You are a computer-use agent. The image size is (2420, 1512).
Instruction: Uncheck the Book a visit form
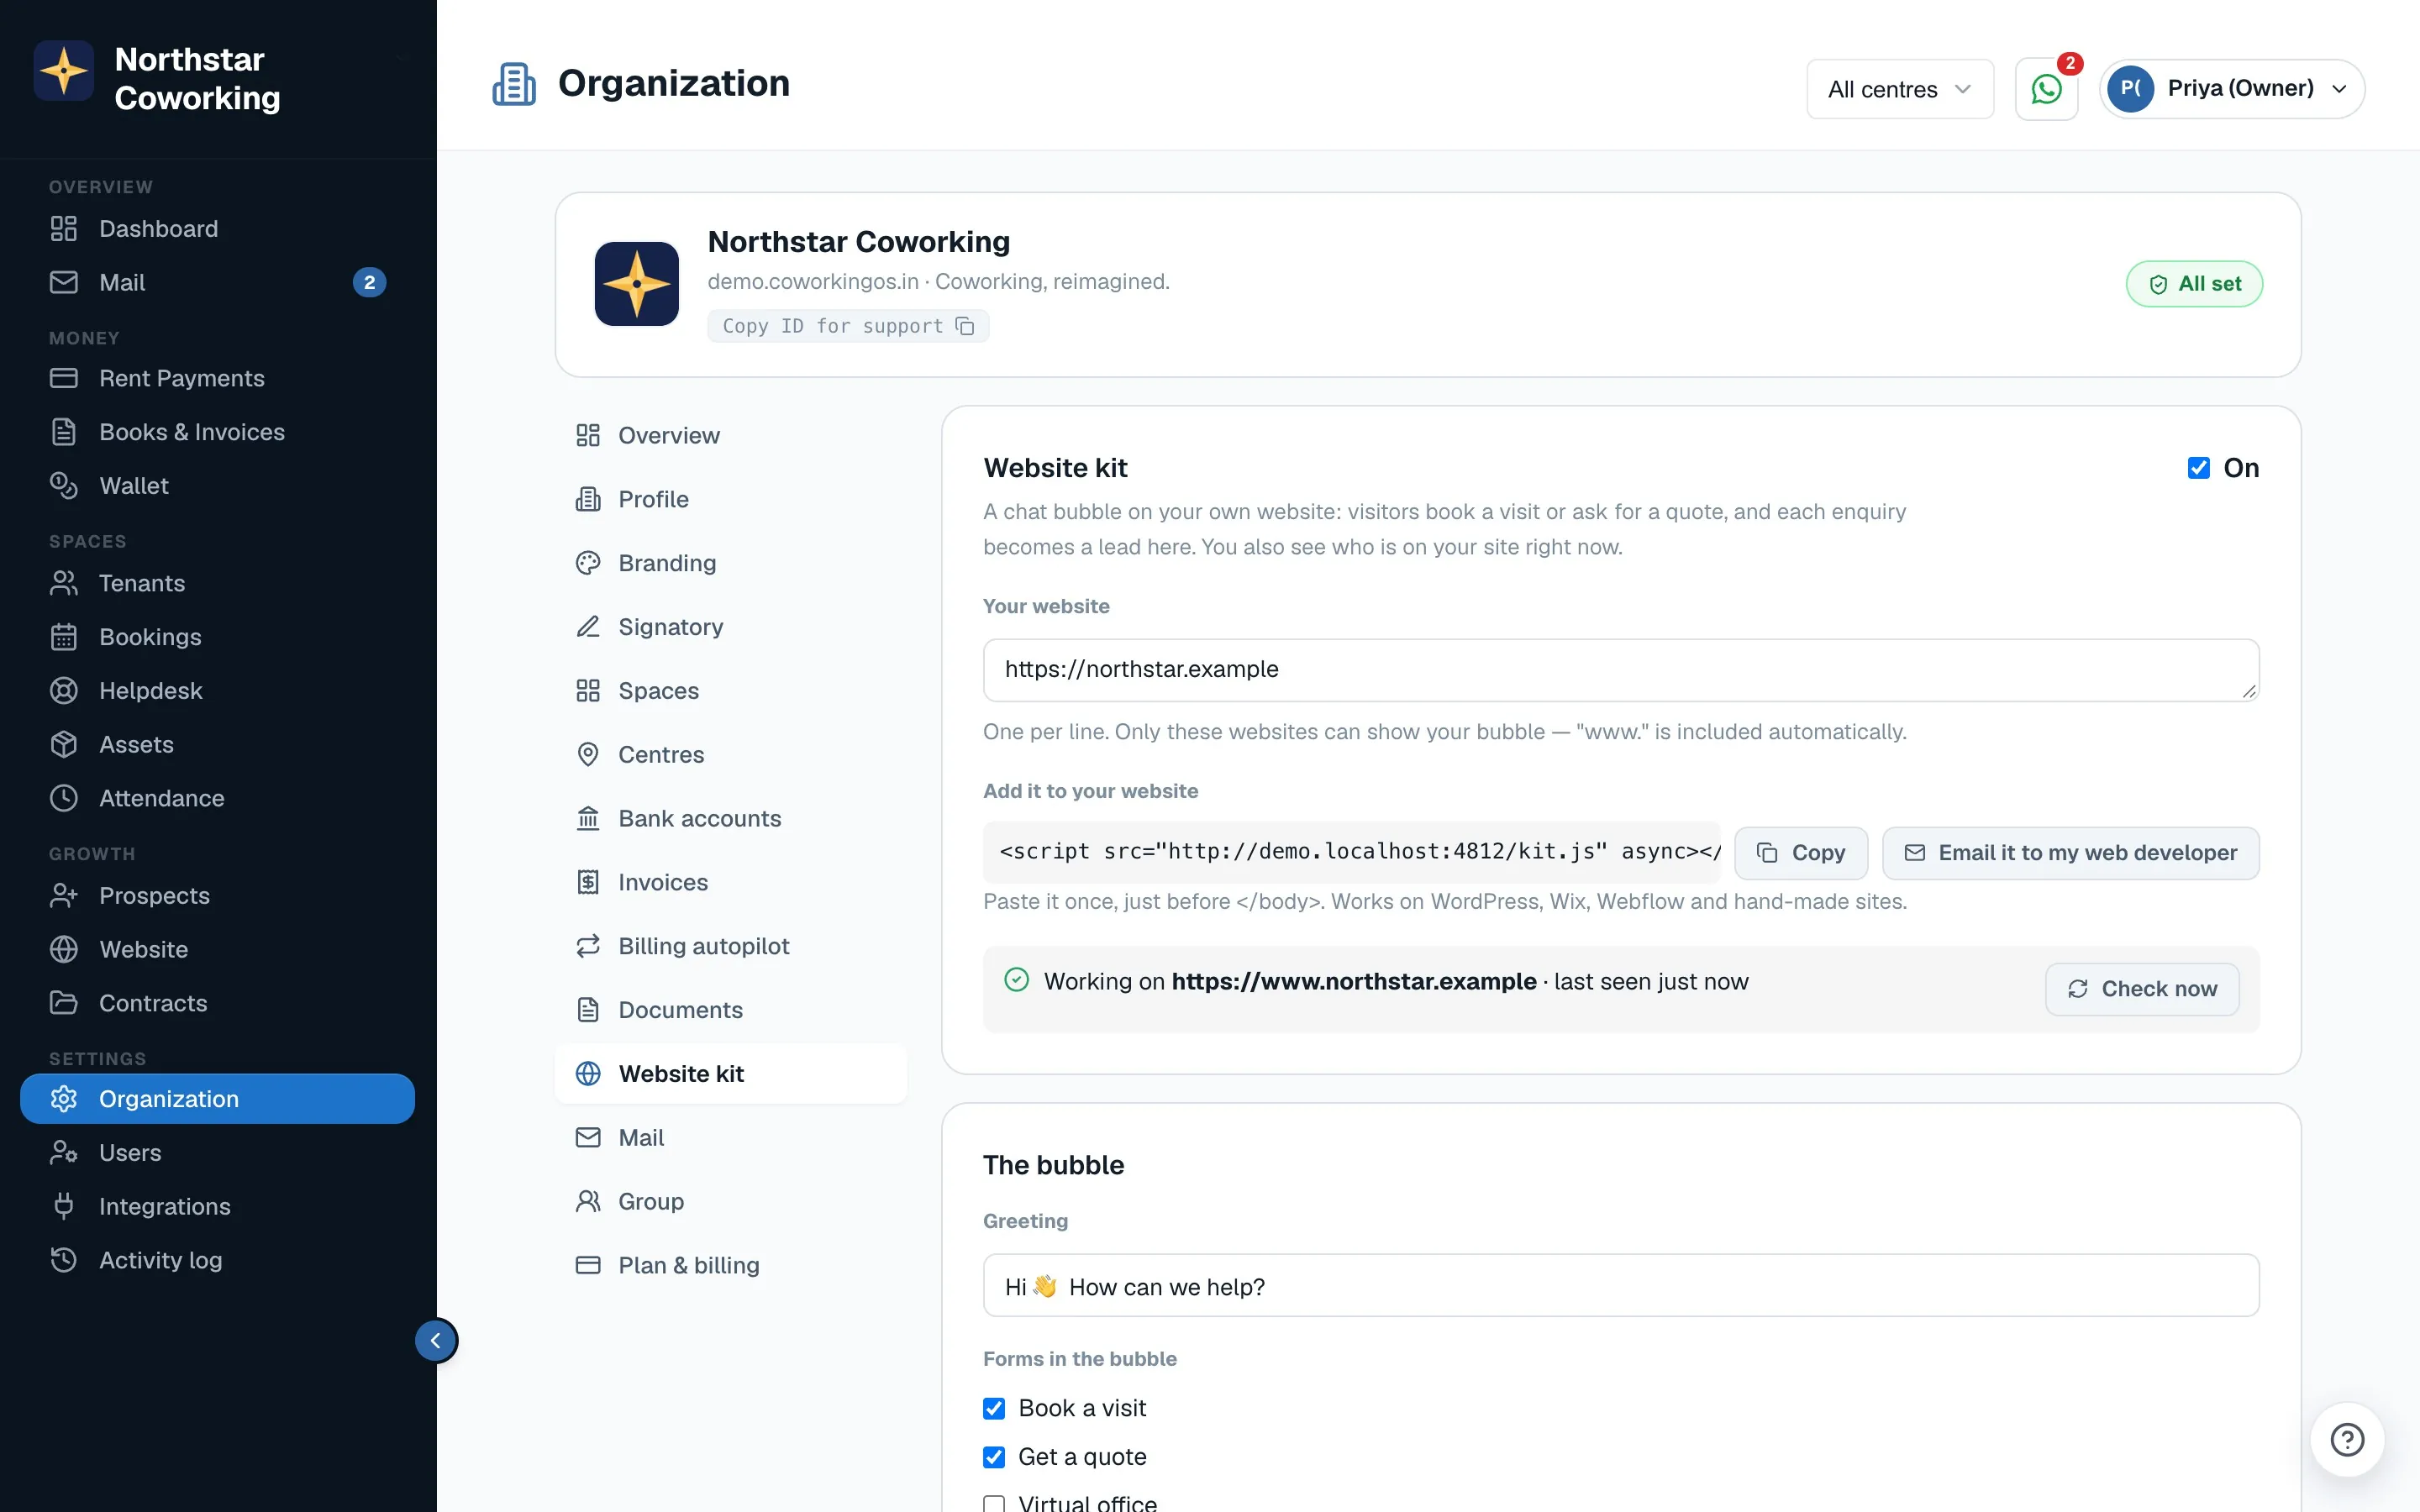[x=994, y=1408]
